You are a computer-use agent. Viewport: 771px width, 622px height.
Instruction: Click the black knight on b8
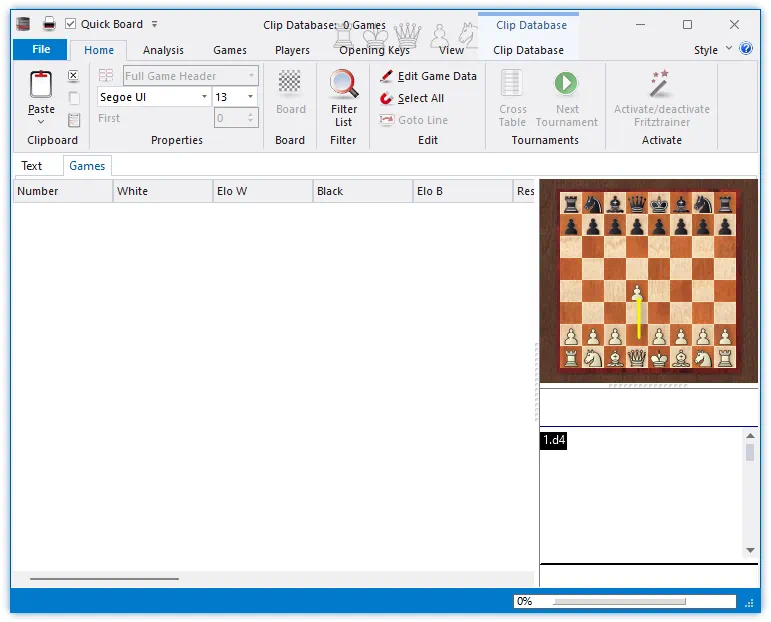point(593,204)
